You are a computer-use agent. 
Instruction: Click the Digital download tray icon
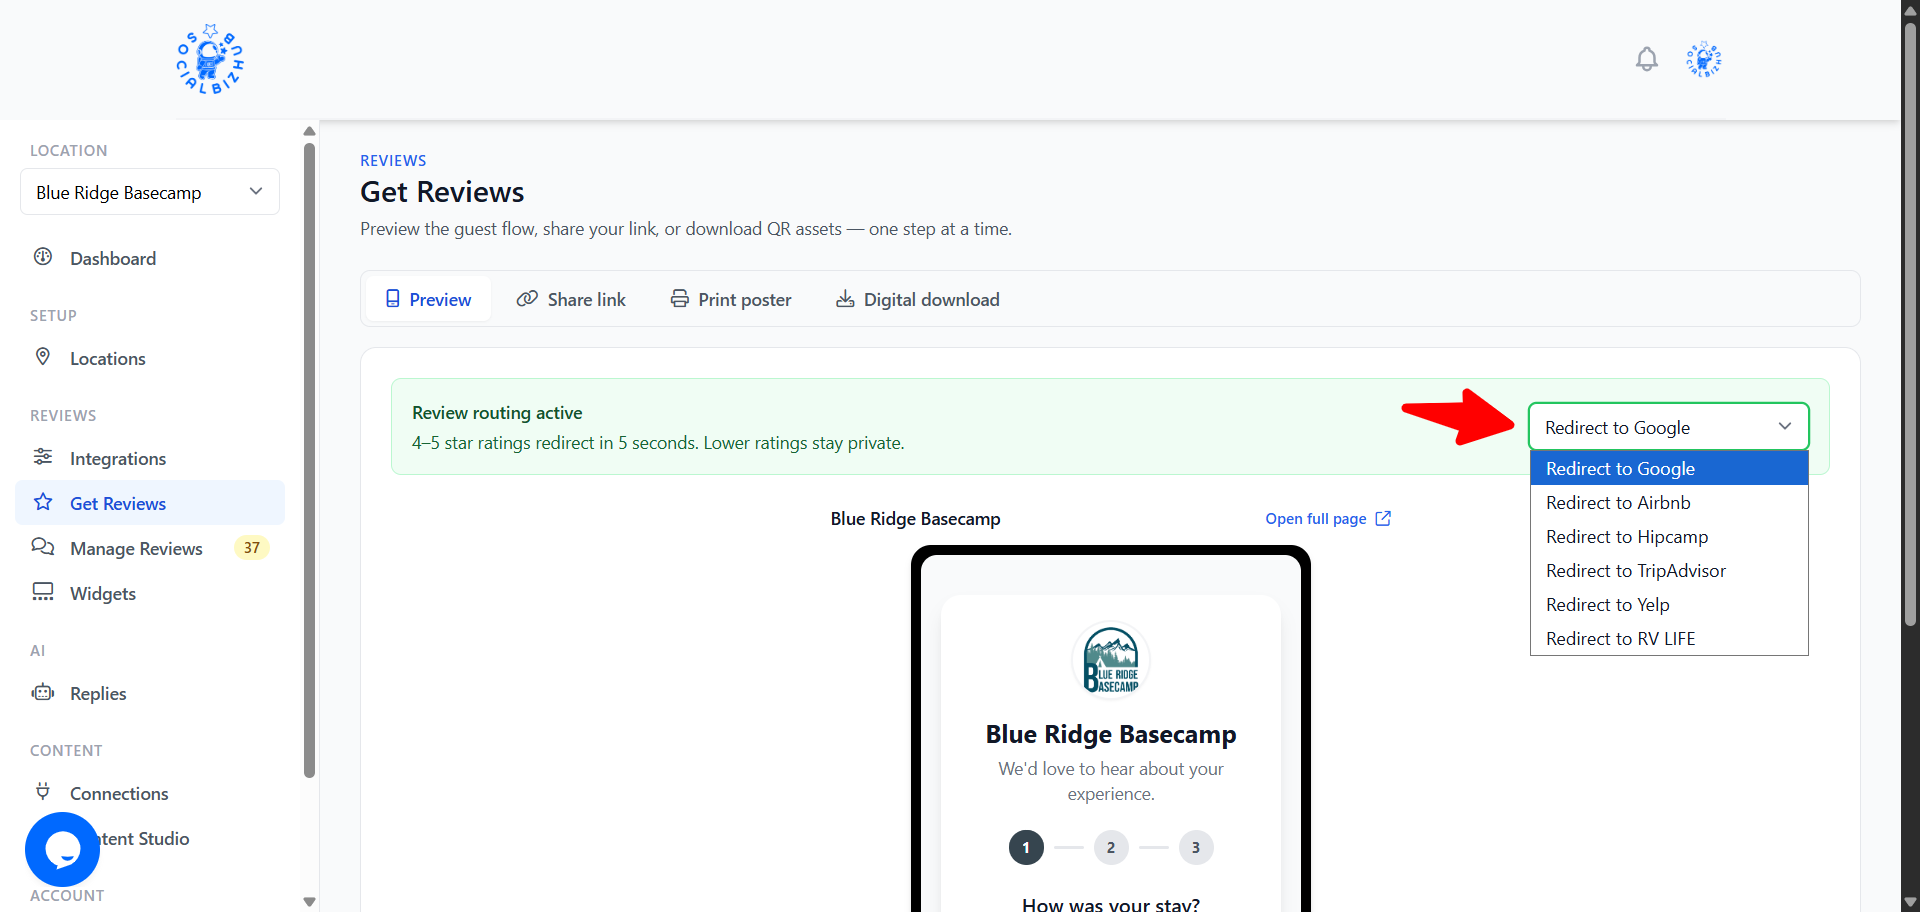click(x=845, y=299)
